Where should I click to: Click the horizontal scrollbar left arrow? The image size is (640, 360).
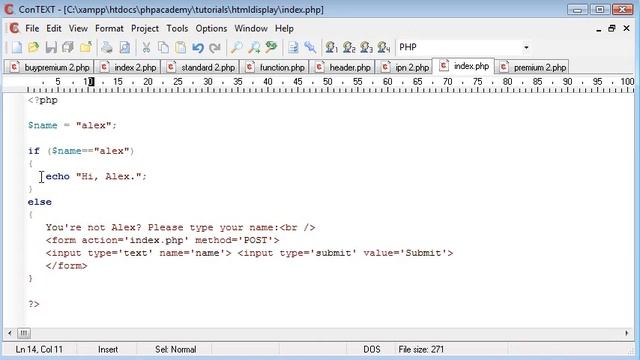[10, 333]
